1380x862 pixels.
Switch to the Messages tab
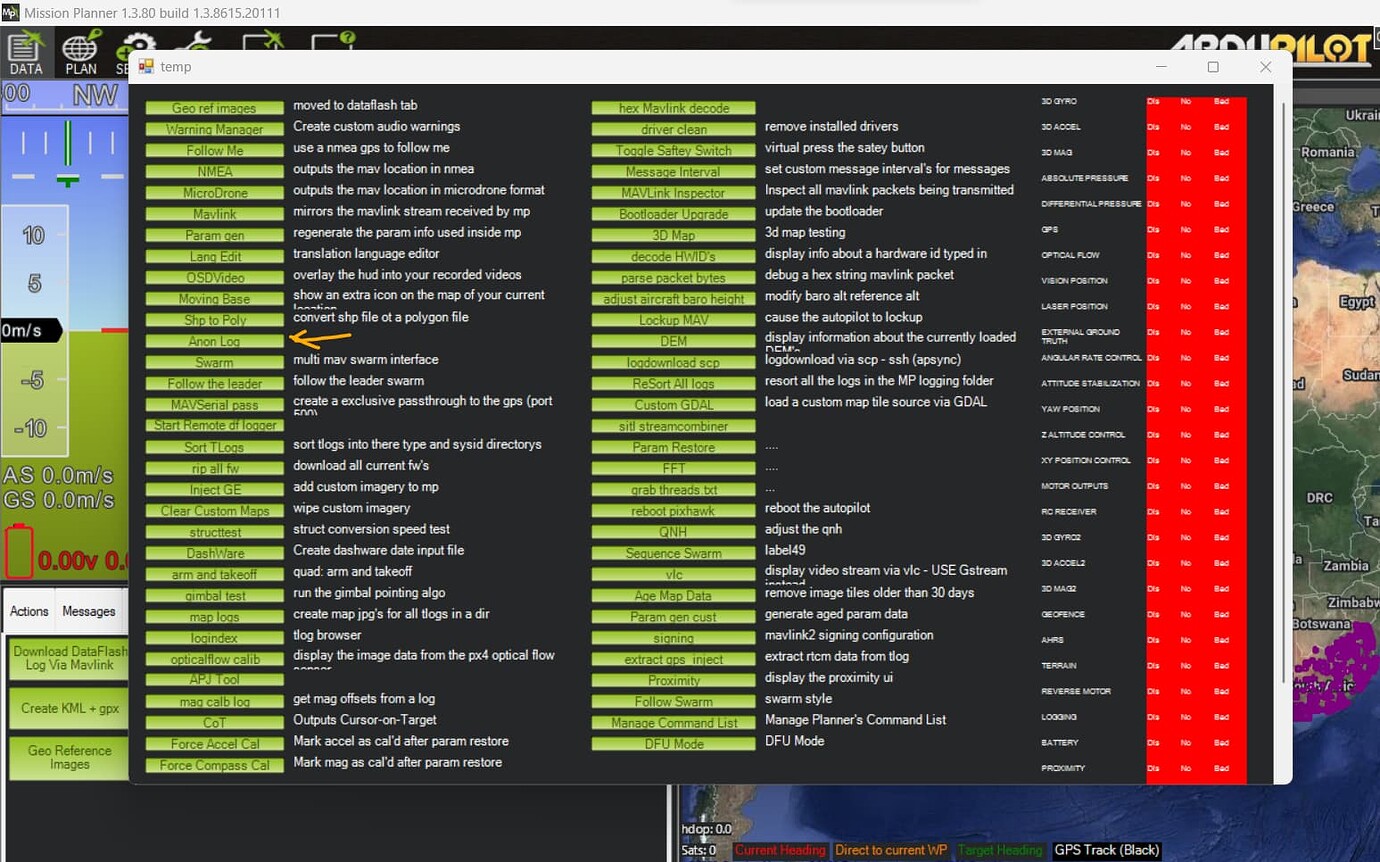pyautogui.click(x=89, y=611)
